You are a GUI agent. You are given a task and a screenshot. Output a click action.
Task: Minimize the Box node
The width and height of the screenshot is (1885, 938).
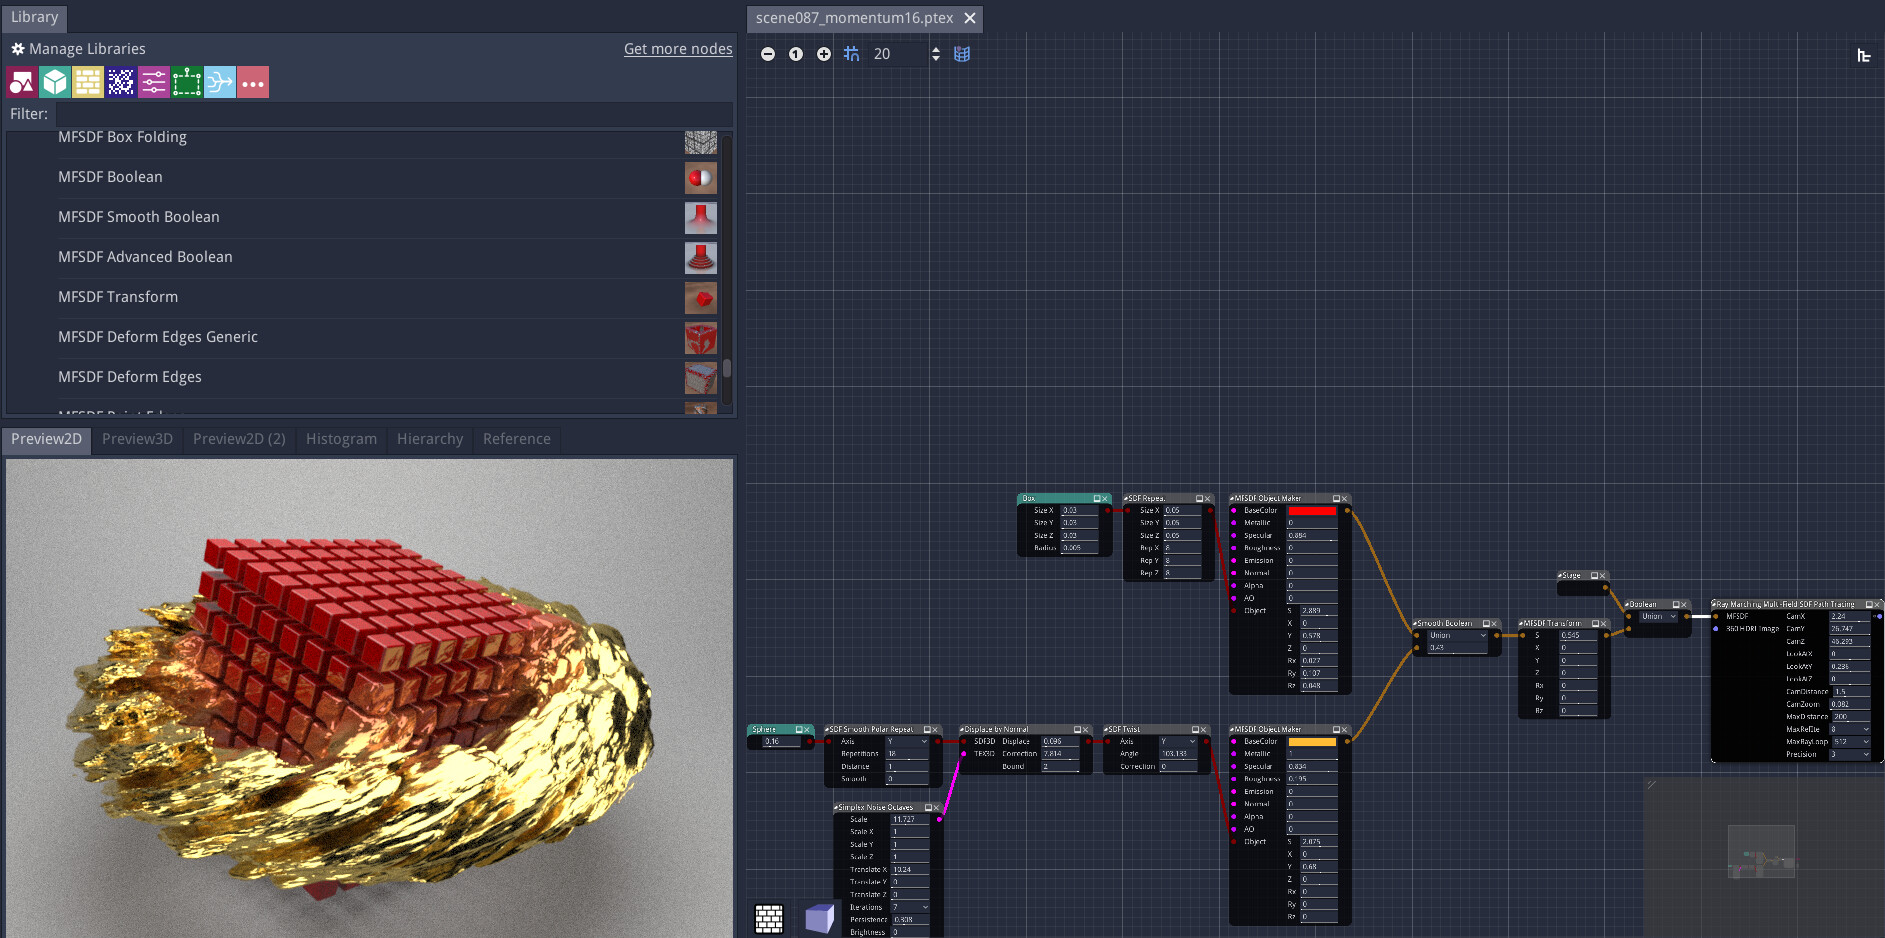[1097, 498]
